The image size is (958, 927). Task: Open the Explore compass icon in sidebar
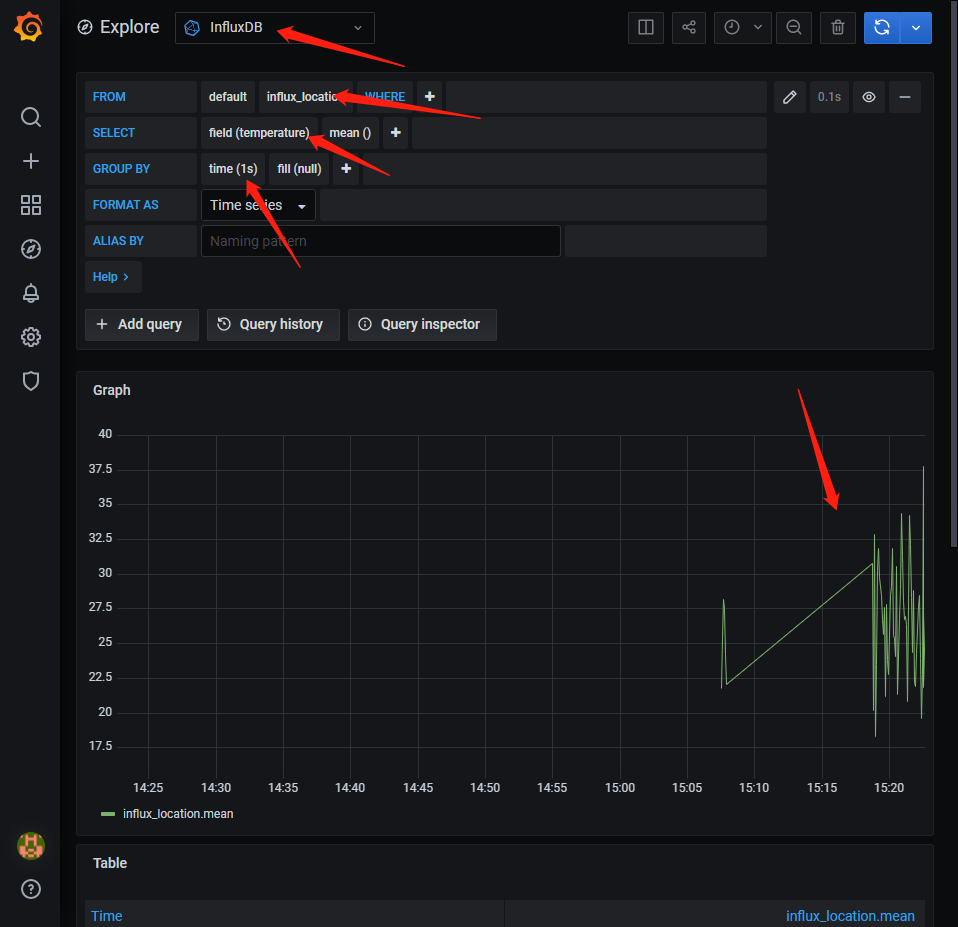click(30, 249)
